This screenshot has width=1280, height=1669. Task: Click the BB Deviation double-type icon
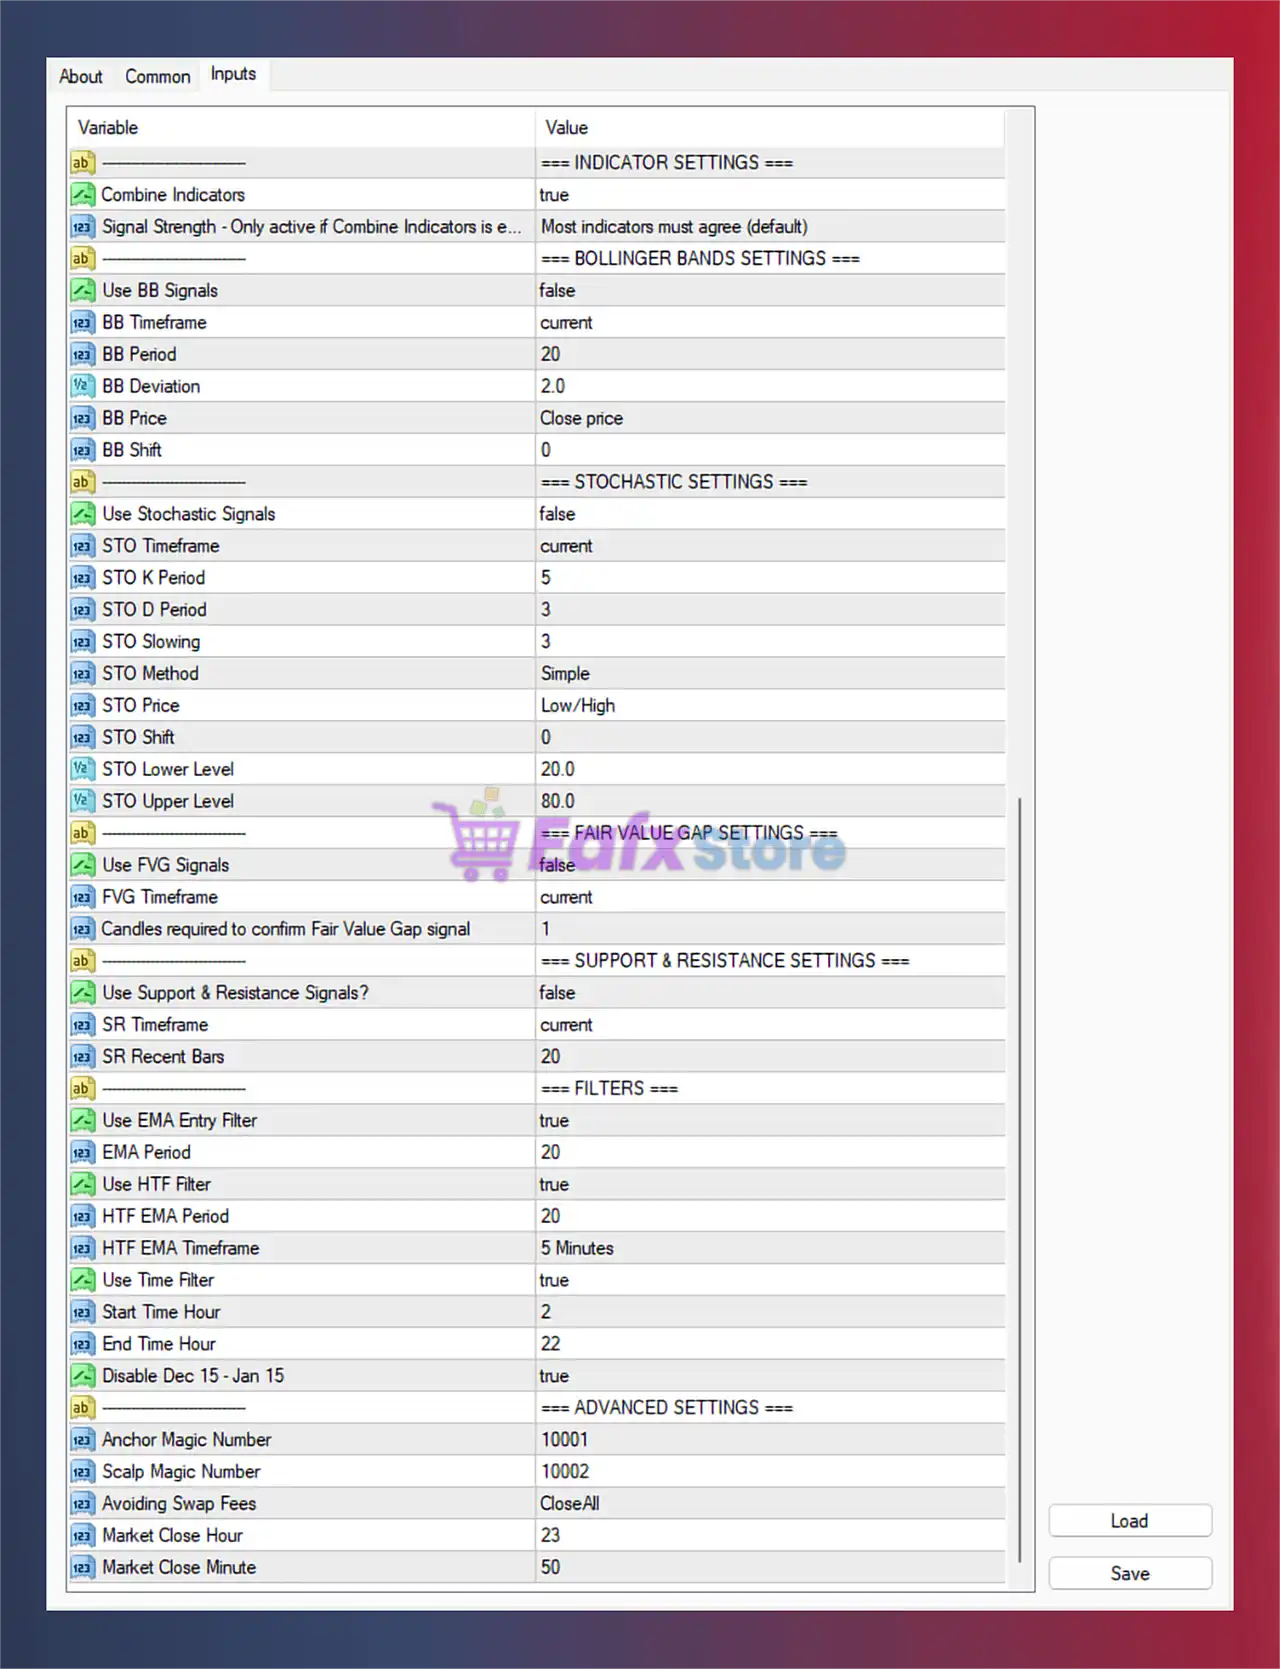[83, 387]
